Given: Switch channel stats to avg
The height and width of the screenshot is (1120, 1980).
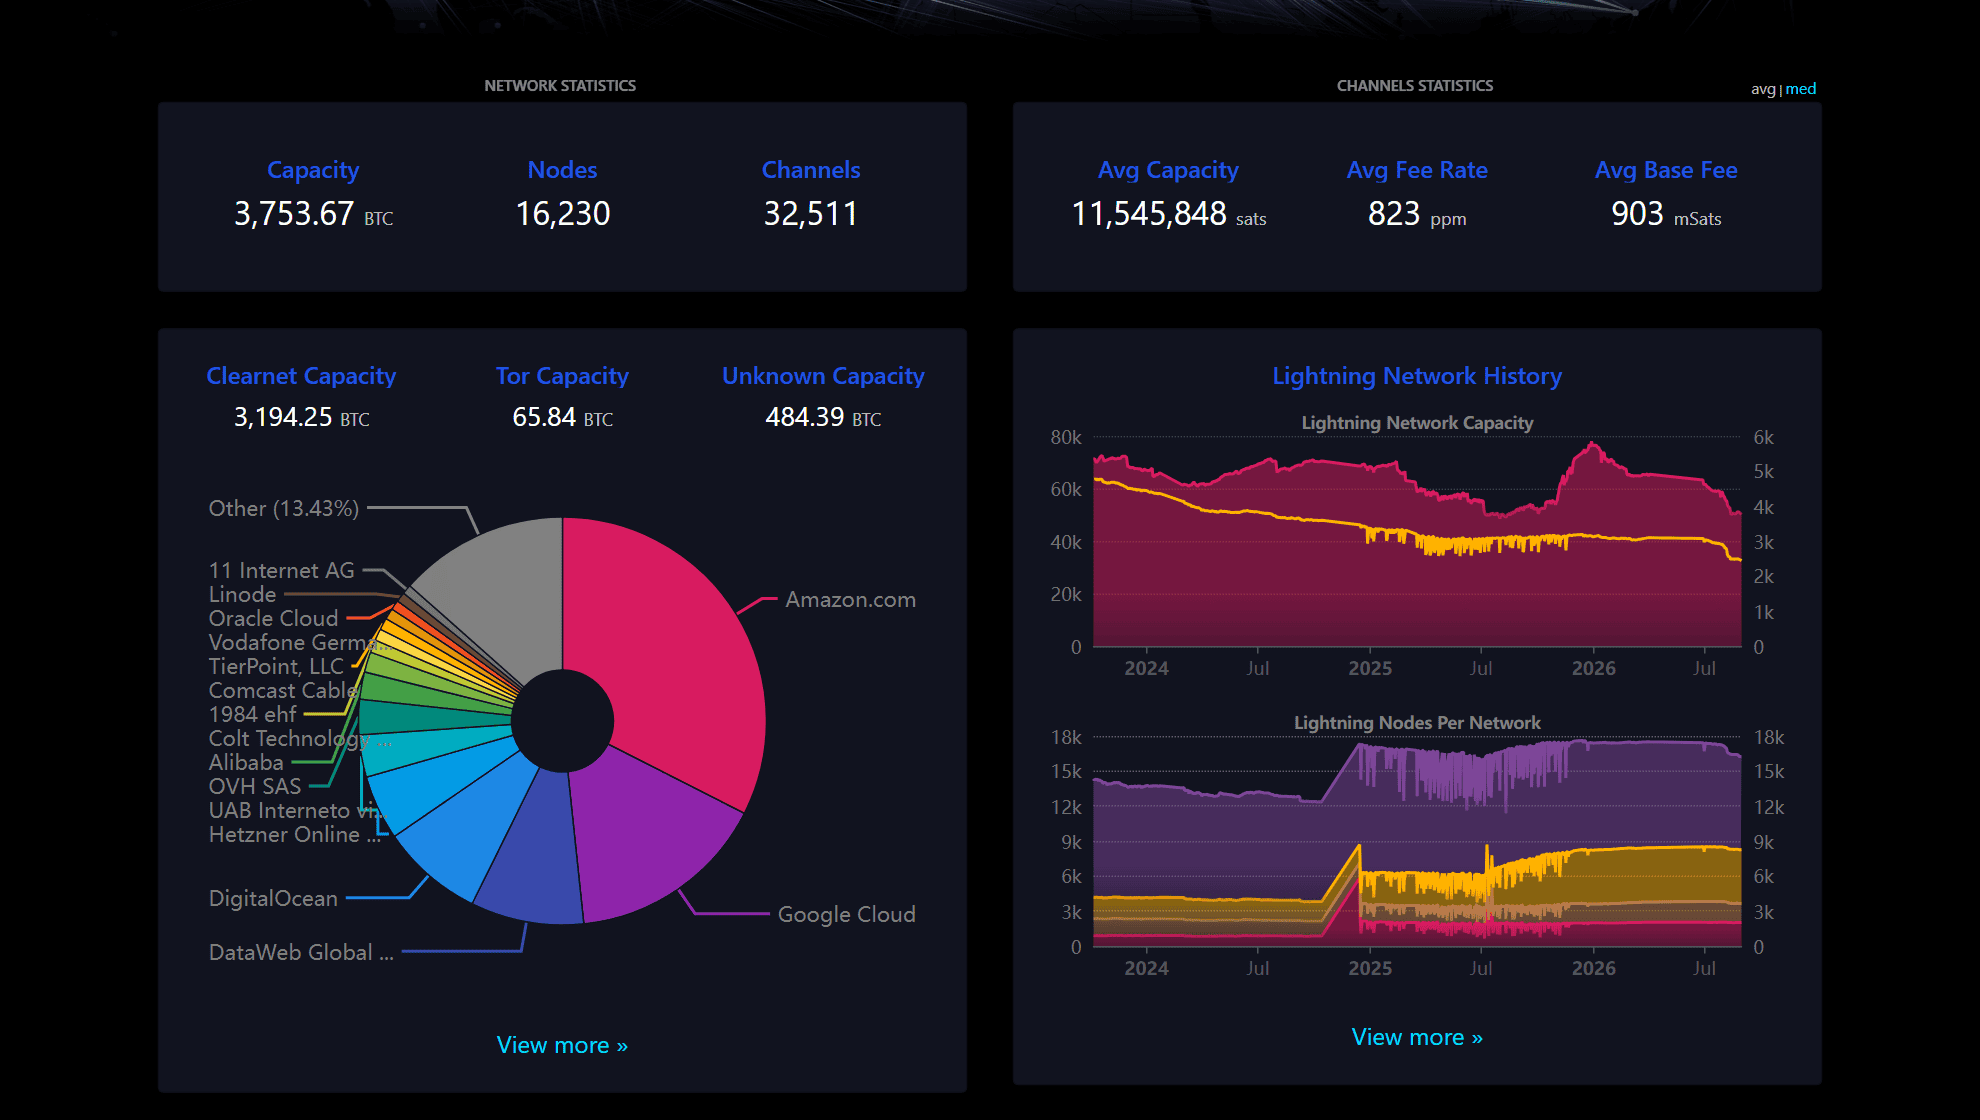Looking at the screenshot, I should [1762, 89].
